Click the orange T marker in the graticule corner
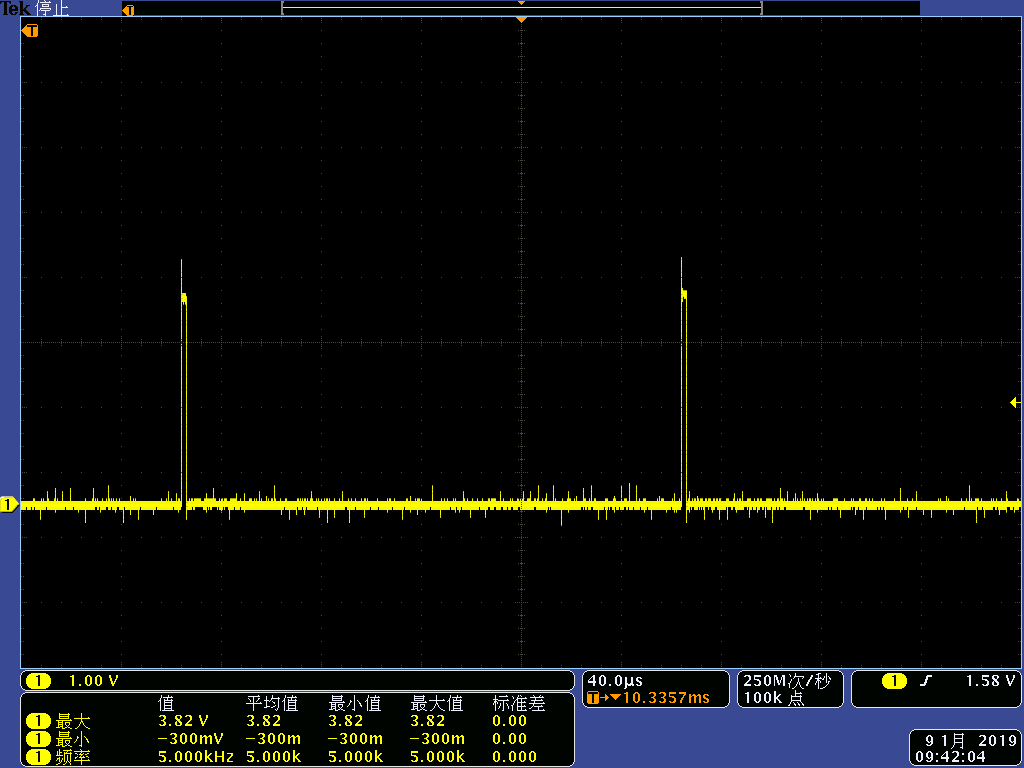Viewport: 1024px width, 768px height. coord(30,31)
